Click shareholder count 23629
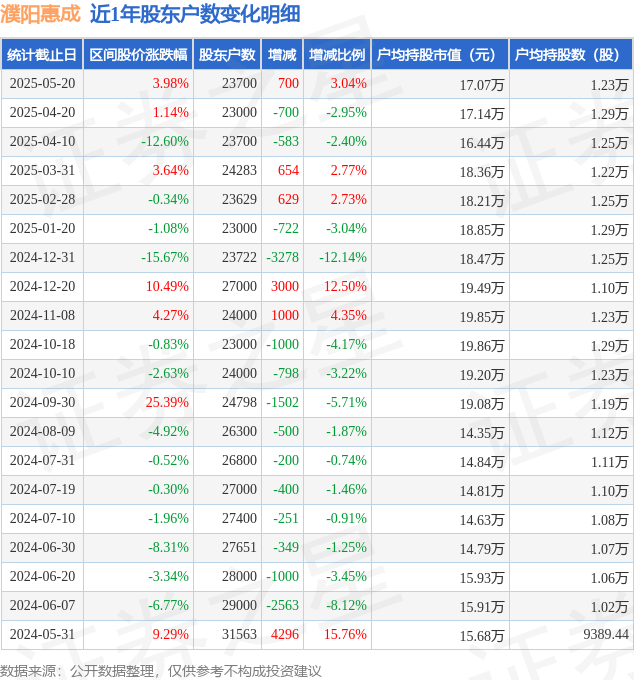This screenshot has height=680, width=634. click(239, 199)
